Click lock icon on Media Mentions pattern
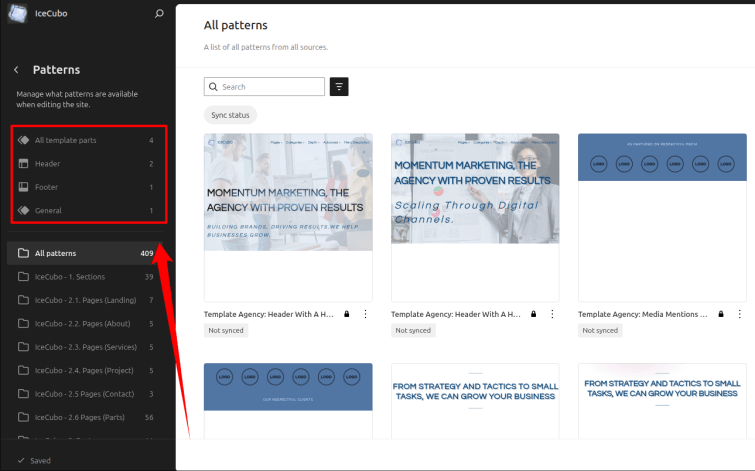Image resolution: width=755 pixels, height=471 pixels. [x=721, y=314]
